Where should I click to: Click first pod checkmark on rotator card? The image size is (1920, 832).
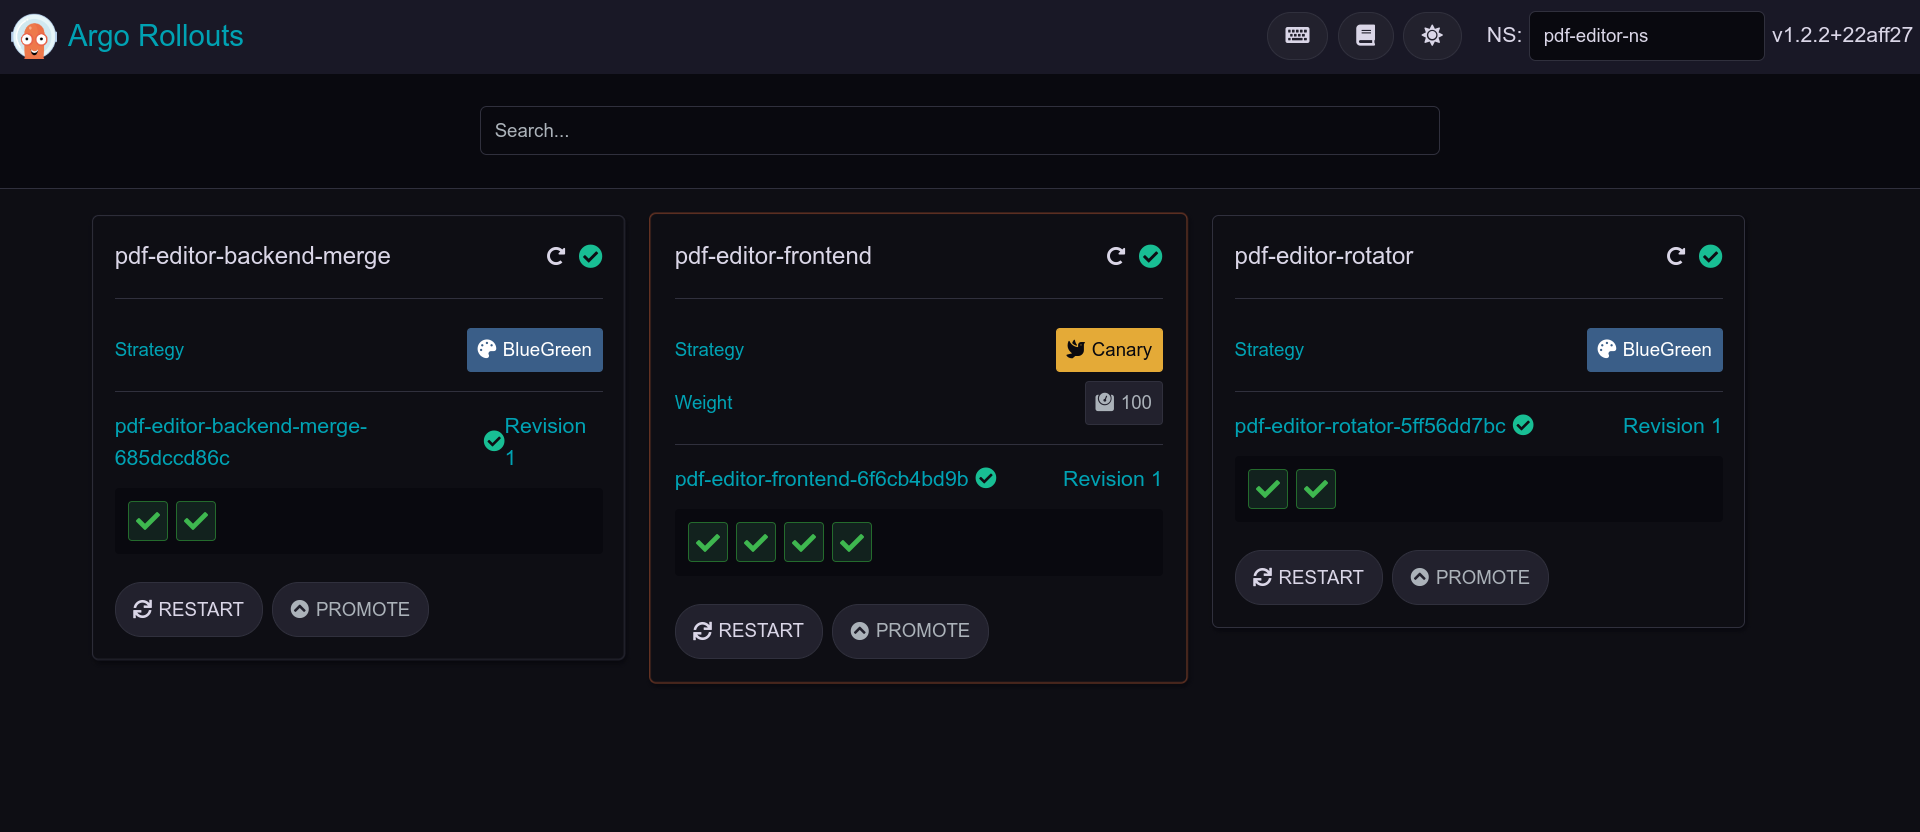(1268, 489)
